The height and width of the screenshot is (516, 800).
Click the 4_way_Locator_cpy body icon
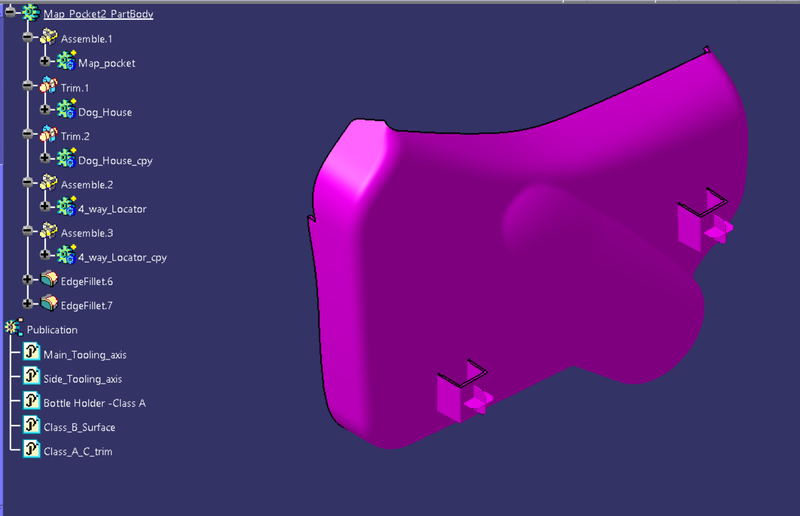click(x=66, y=255)
